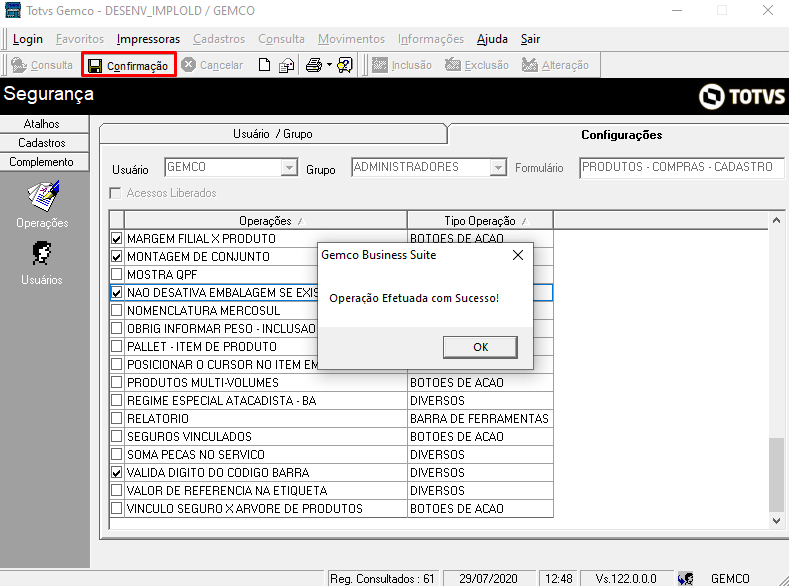Click the Confirmação save icon
Screen dimensions: 789x586
click(x=95, y=66)
